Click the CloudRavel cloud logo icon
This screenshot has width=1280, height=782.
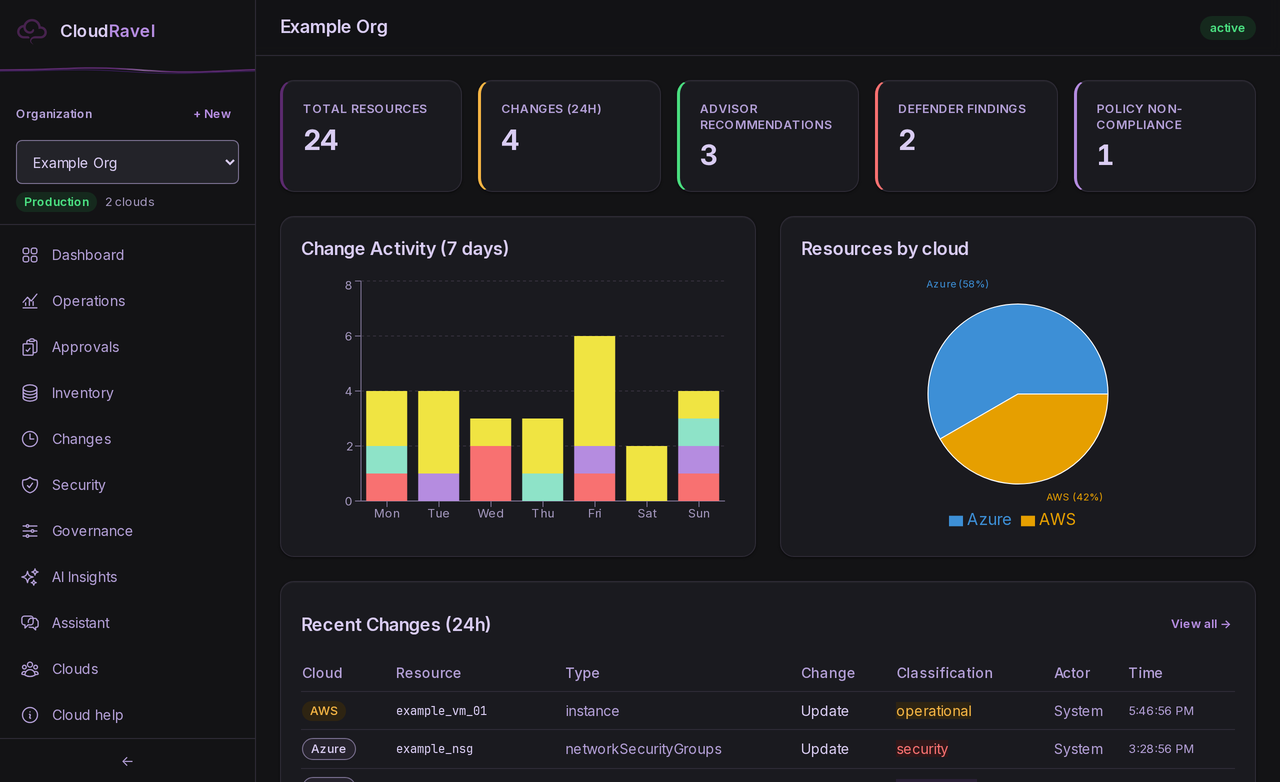pyautogui.click(x=32, y=30)
